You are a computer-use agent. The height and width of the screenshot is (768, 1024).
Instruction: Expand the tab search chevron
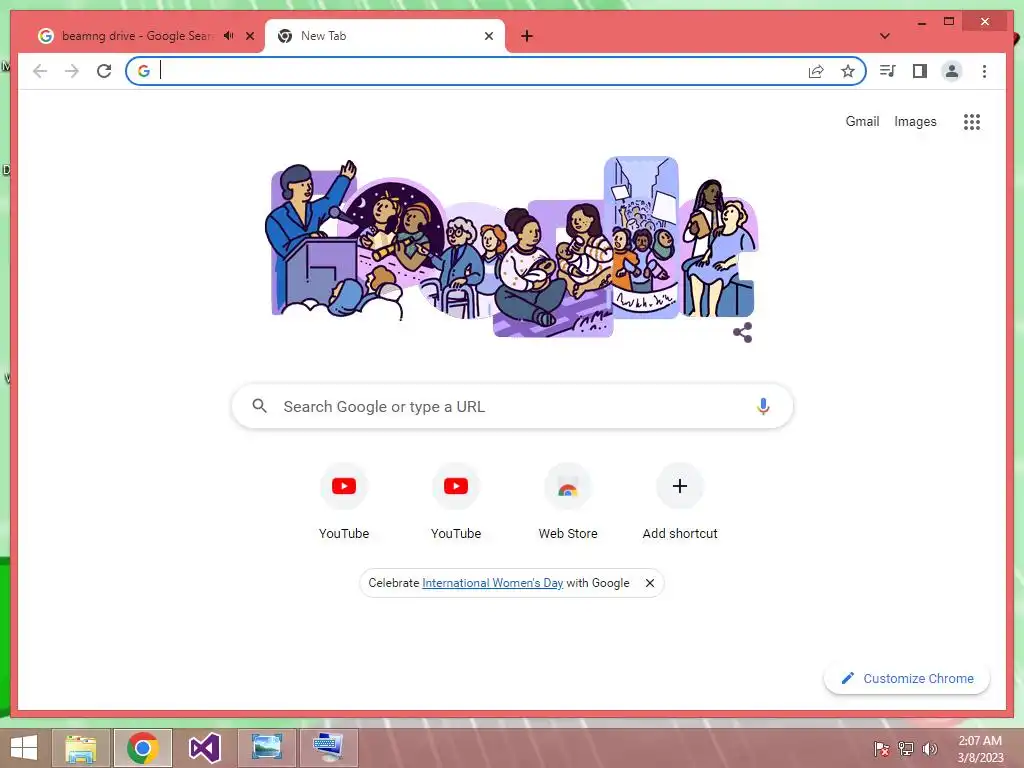pyautogui.click(x=885, y=36)
